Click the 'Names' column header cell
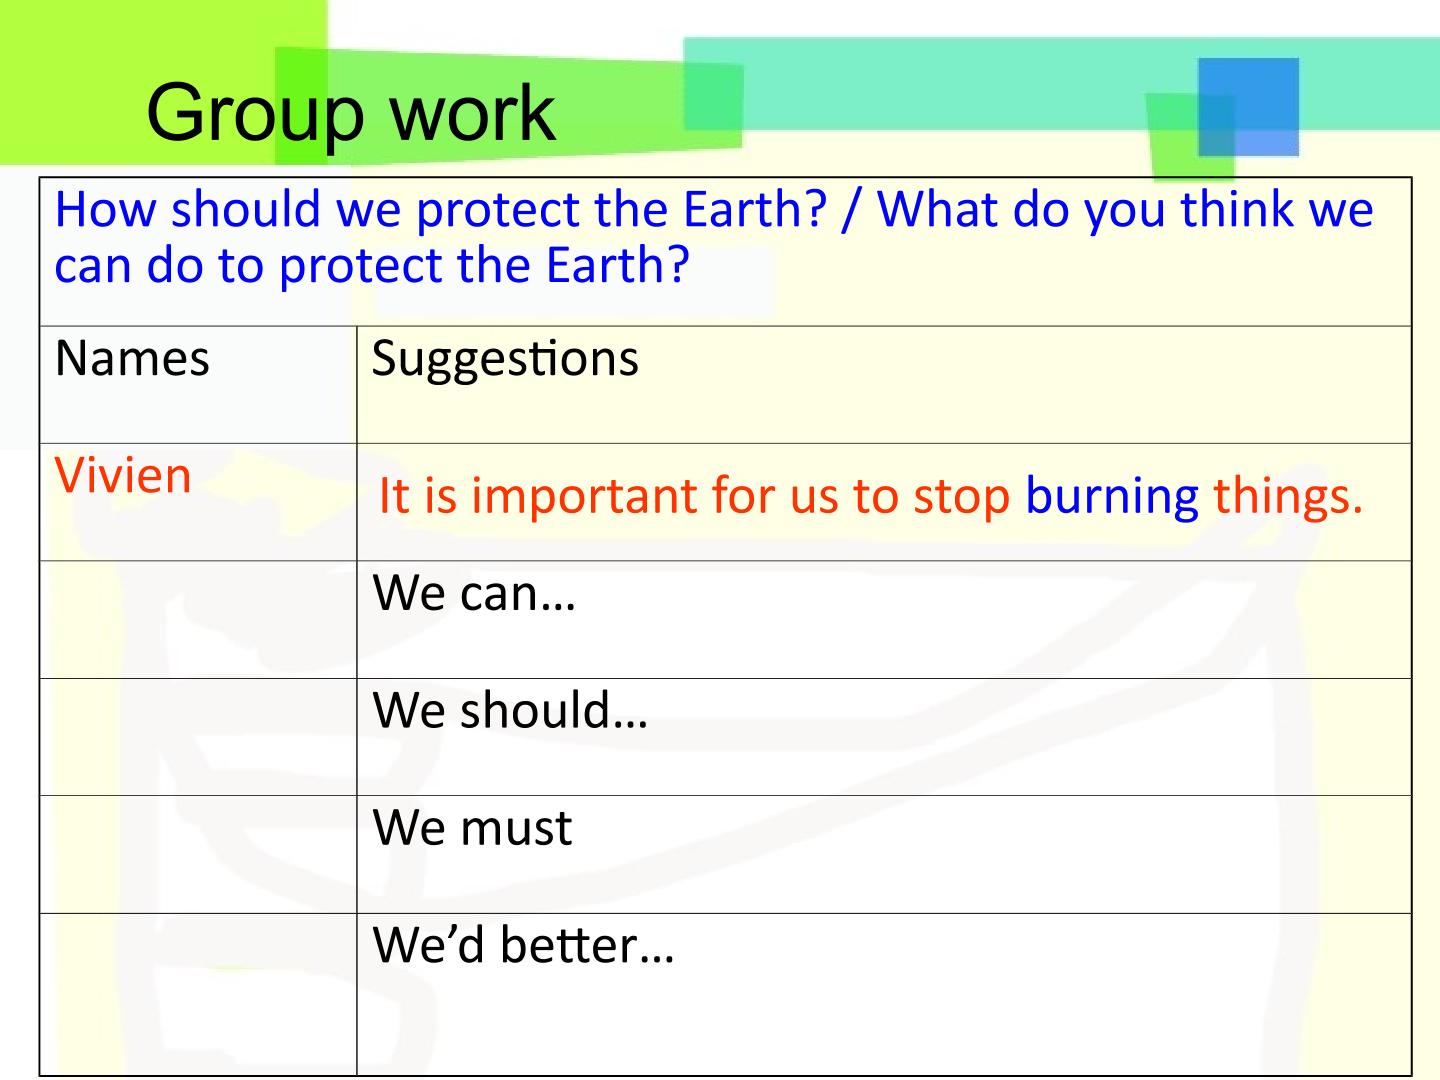The width and height of the screenshot is (1440, 1080). coord(198,384)
